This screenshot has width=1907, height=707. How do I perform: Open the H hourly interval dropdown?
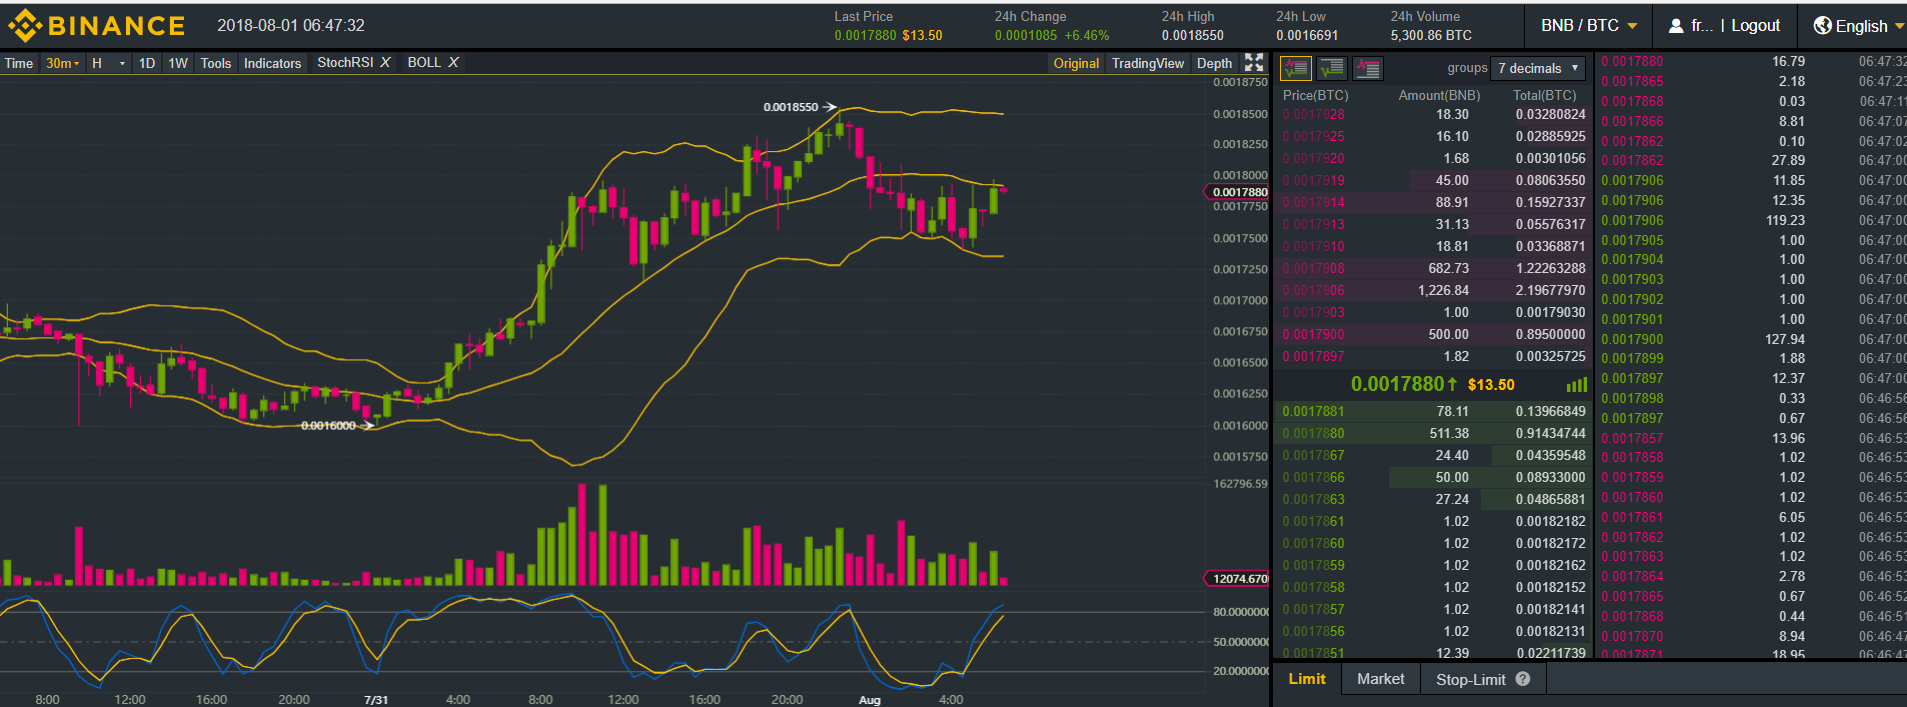pyautogui.click(x=109, y=63)
